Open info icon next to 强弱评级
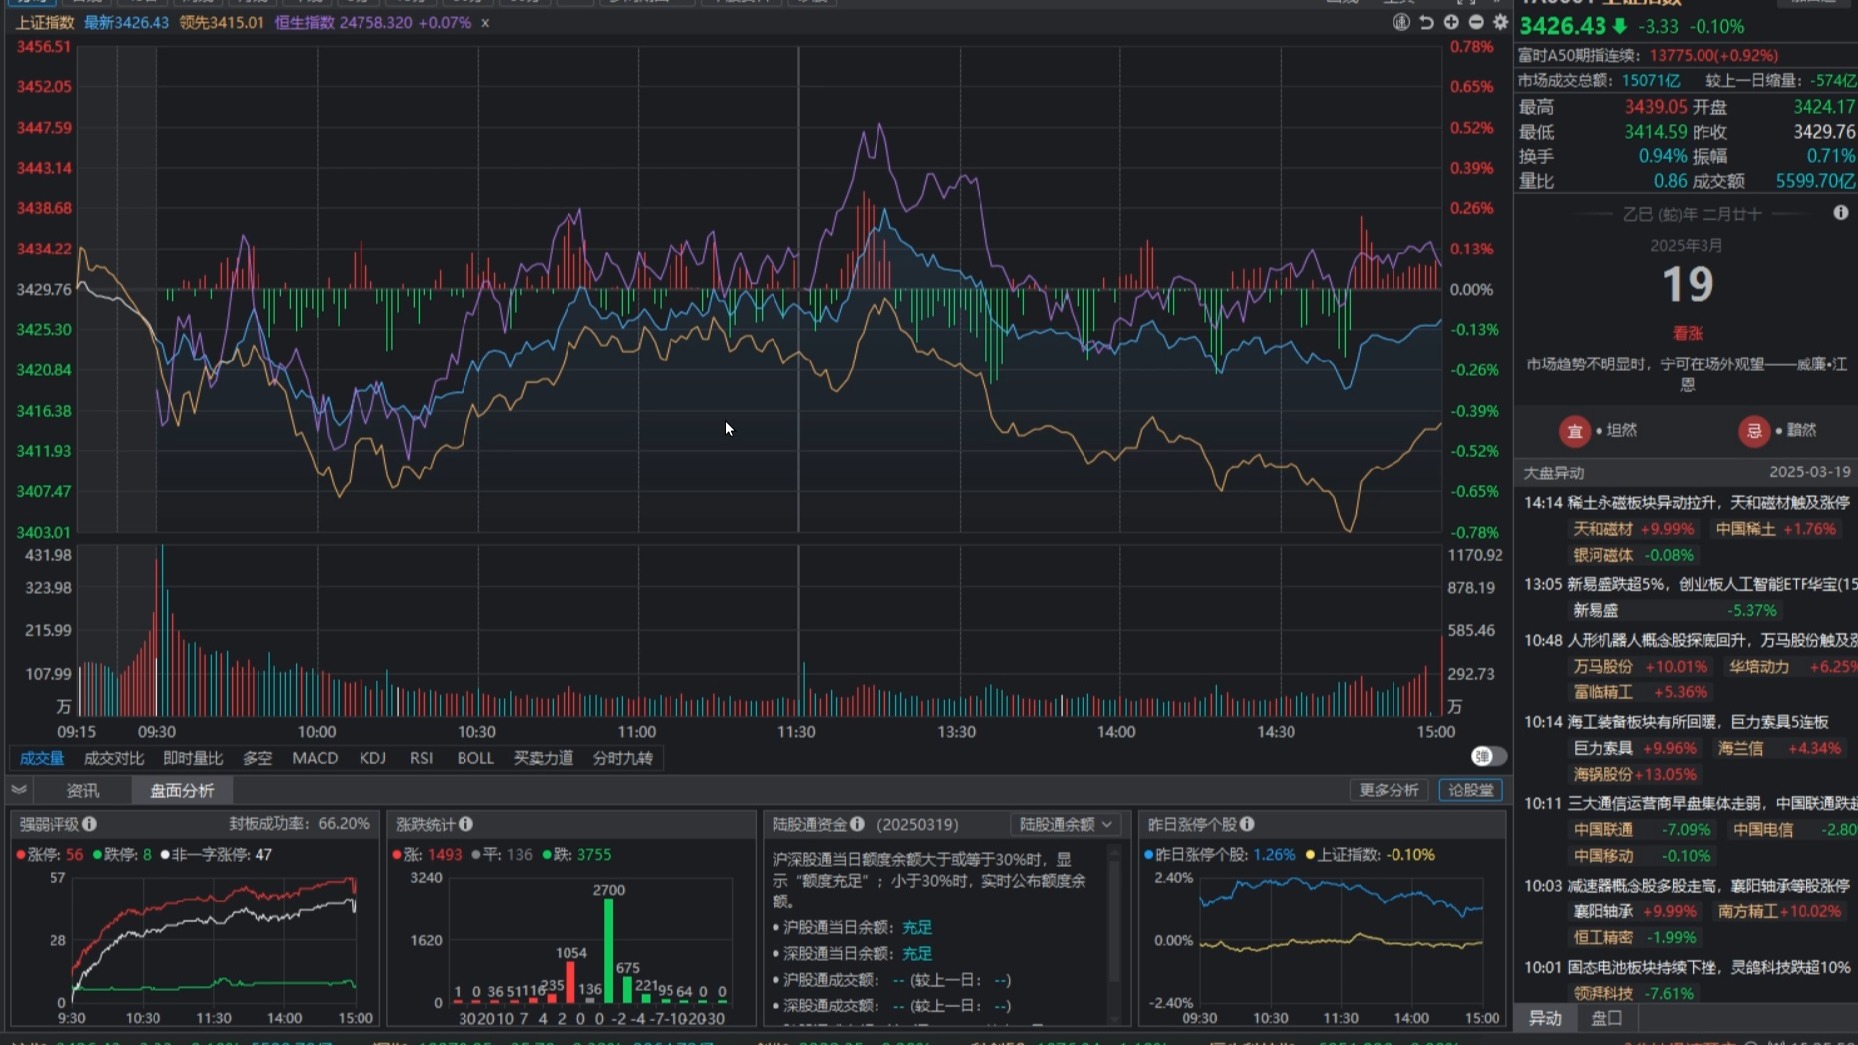The height and width of the screenshot is (1045, 1858). (x=90, y=824)
